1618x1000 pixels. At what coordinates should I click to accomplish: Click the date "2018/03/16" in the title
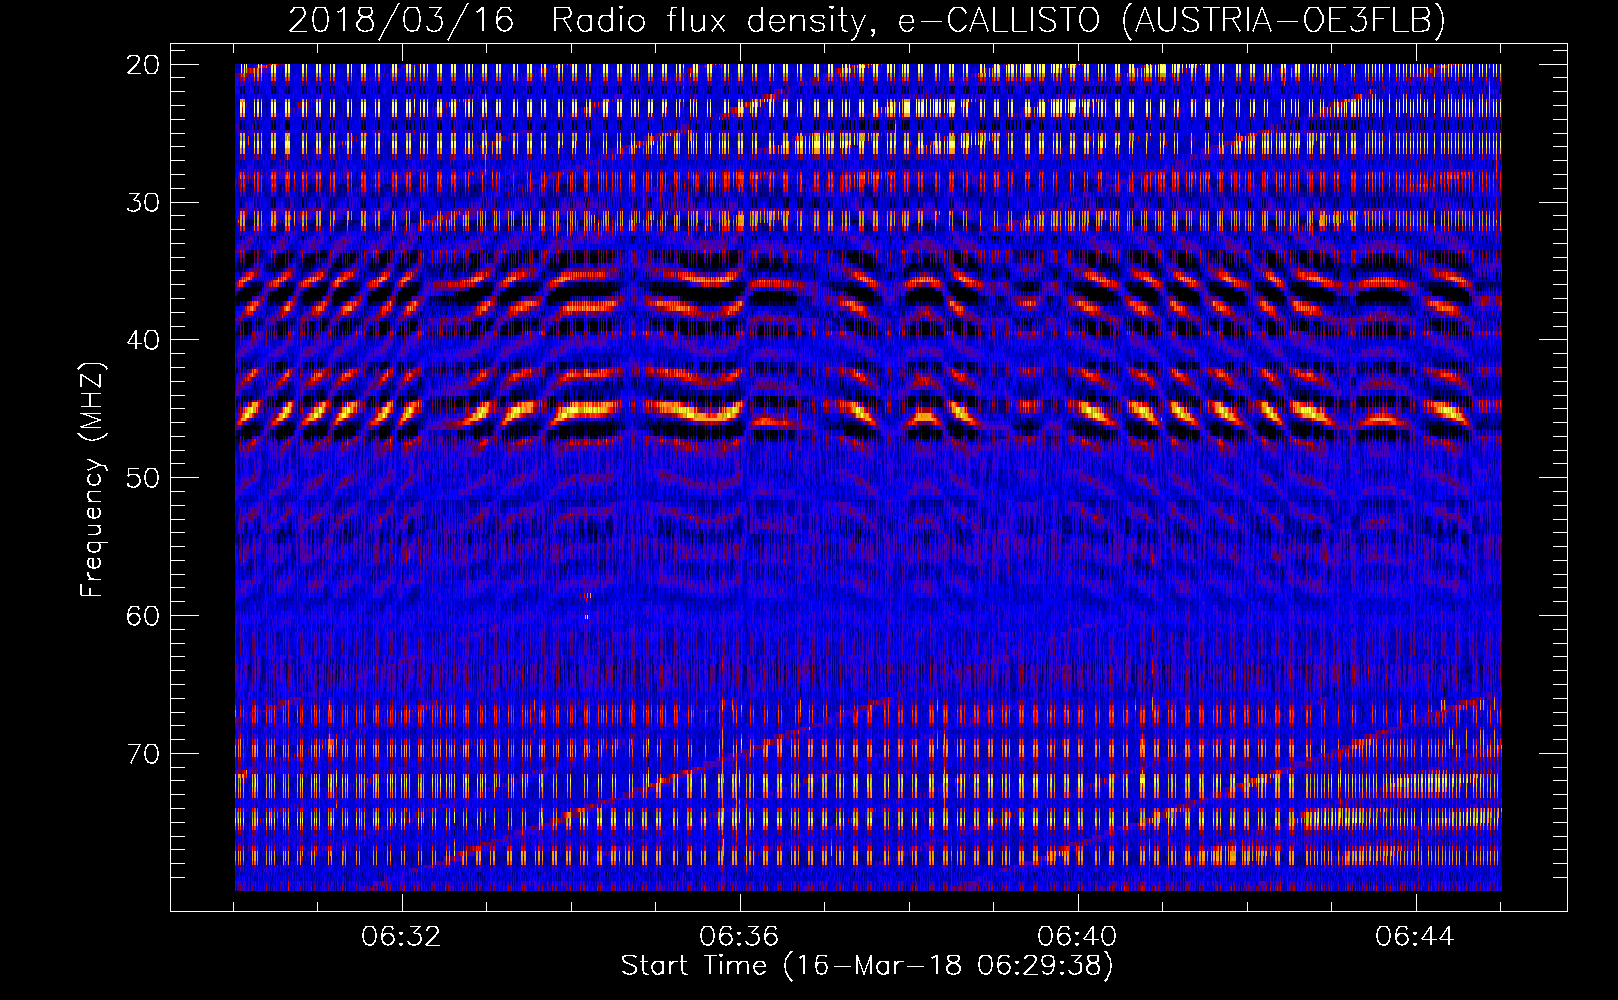(x=401, y=20)
